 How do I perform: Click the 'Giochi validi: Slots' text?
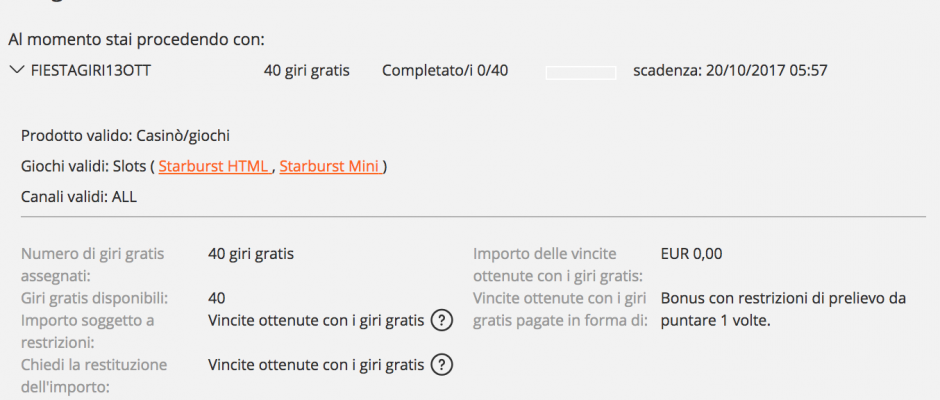pyautogui.click(x=84, y=167)
